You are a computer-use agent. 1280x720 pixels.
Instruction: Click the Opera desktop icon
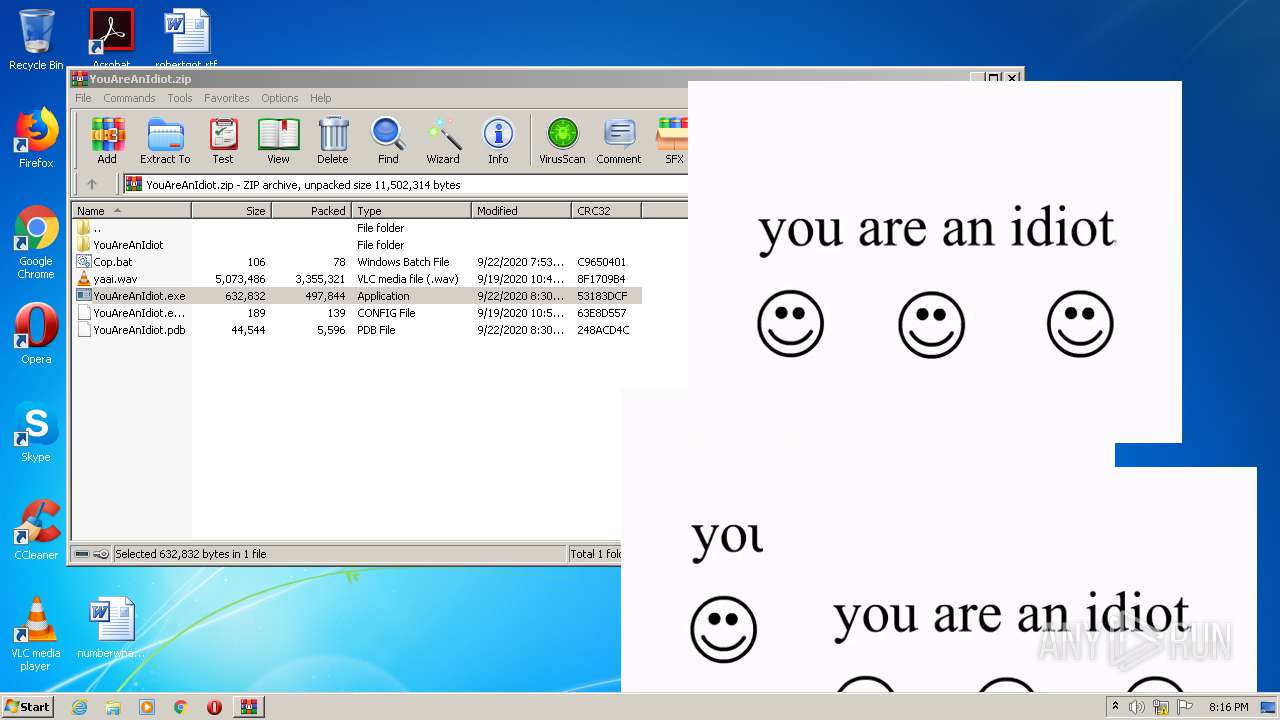point(36,334)
